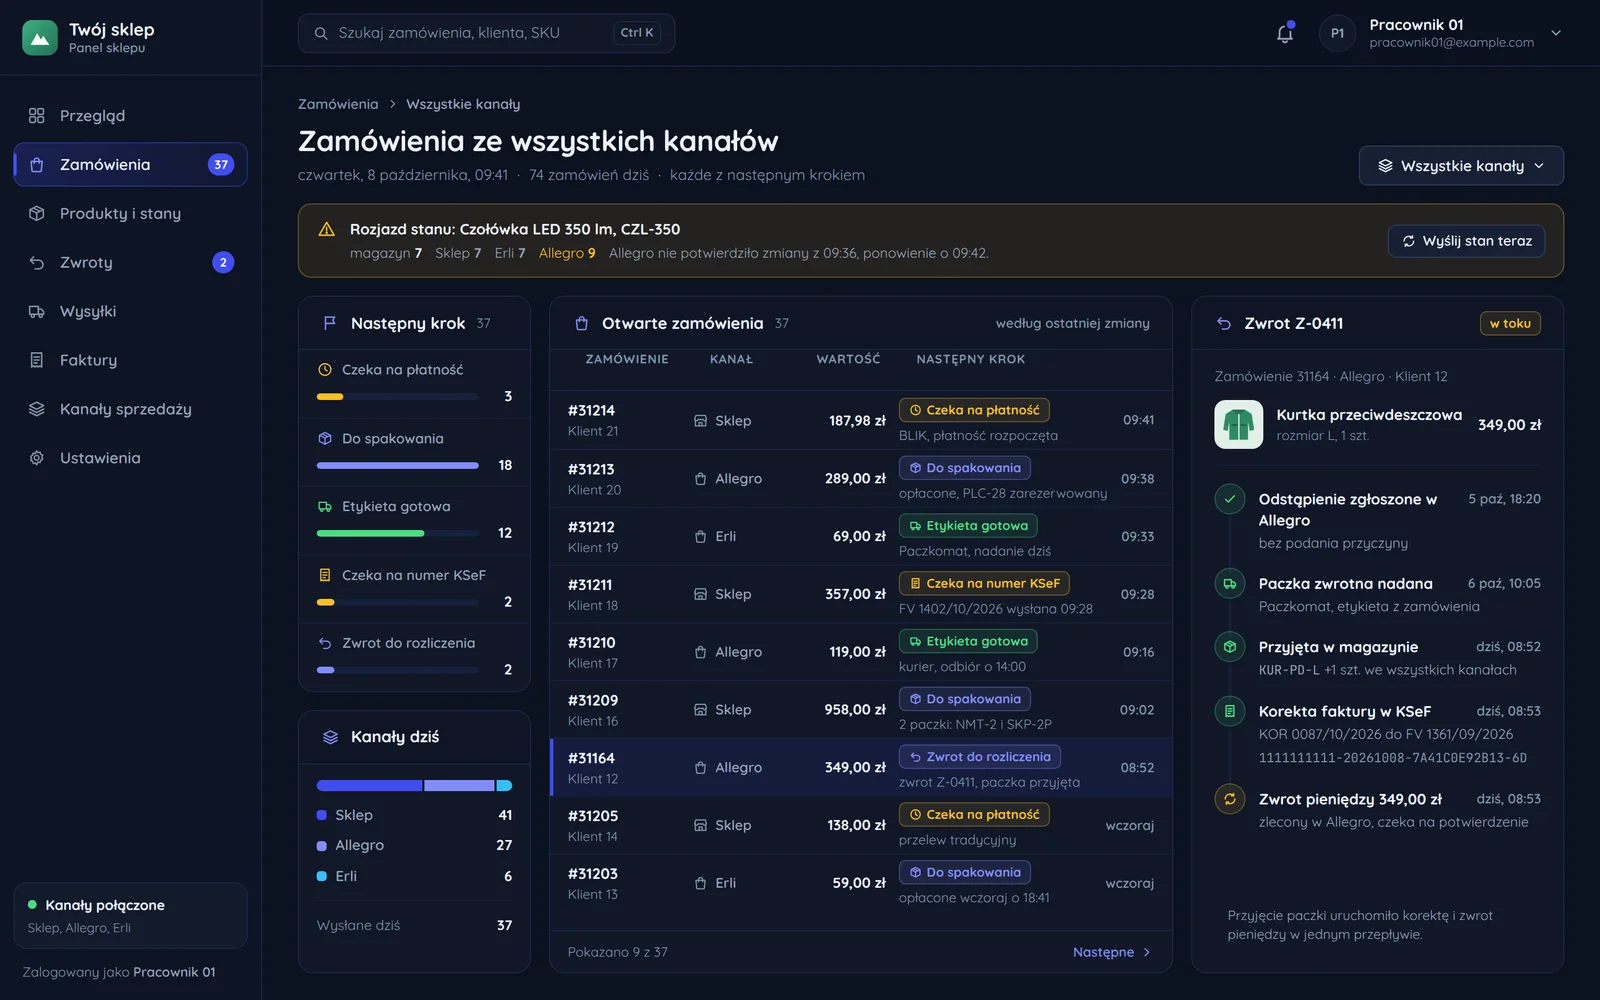The image size is (1600, 1000).
Task: Open order #31209
Action: coord(861,710)
